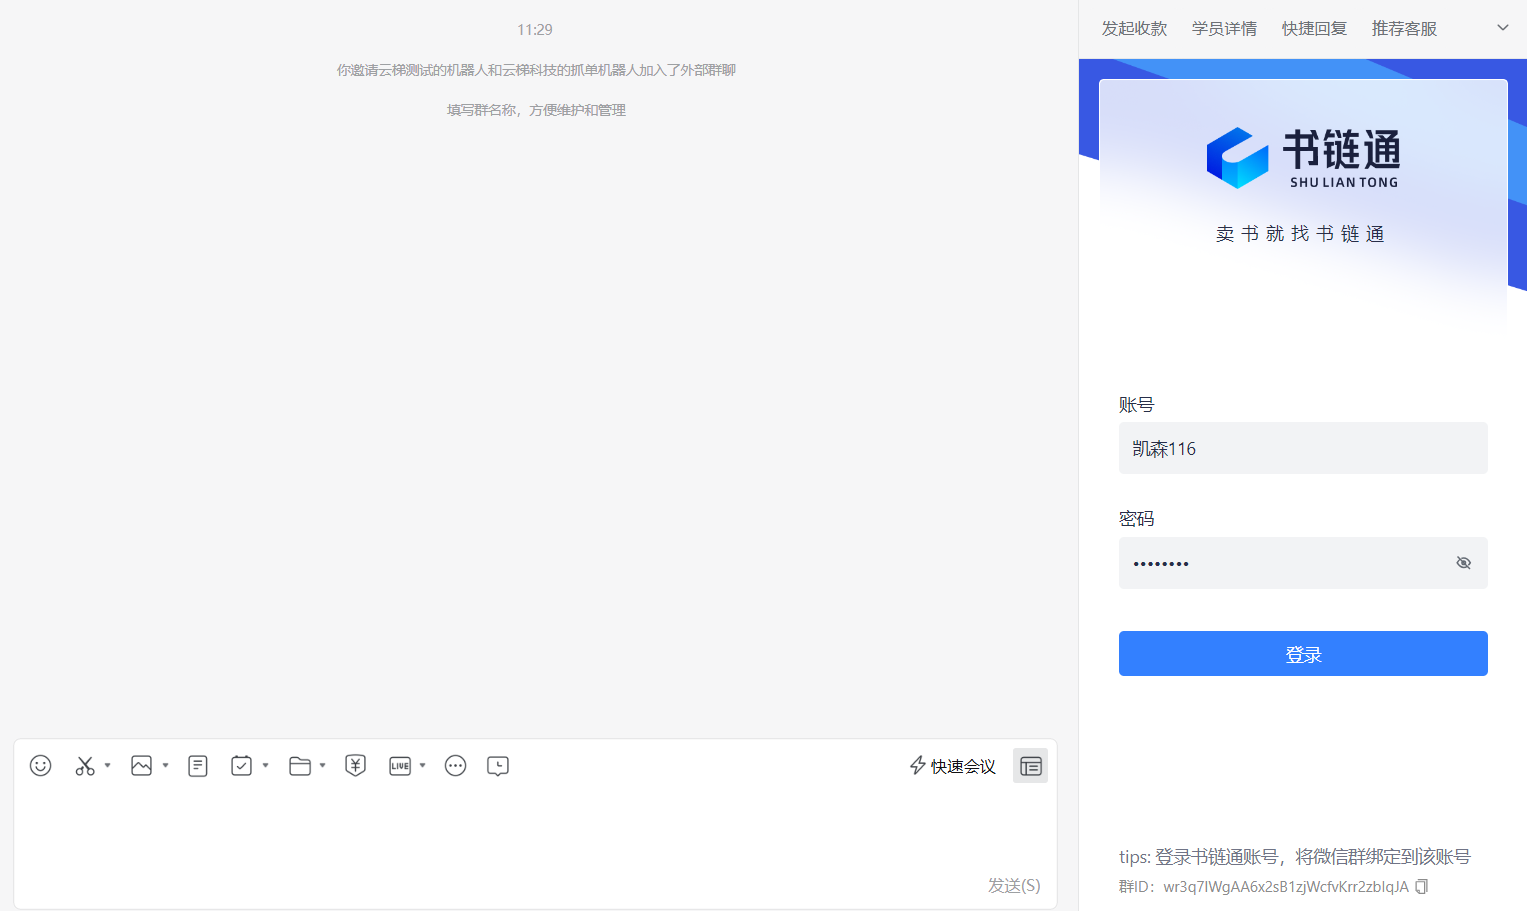Expand the arrow next to the LIVE icon
Image resolution: width=1527 pixels, height=911 pixels.
(422, 766)
